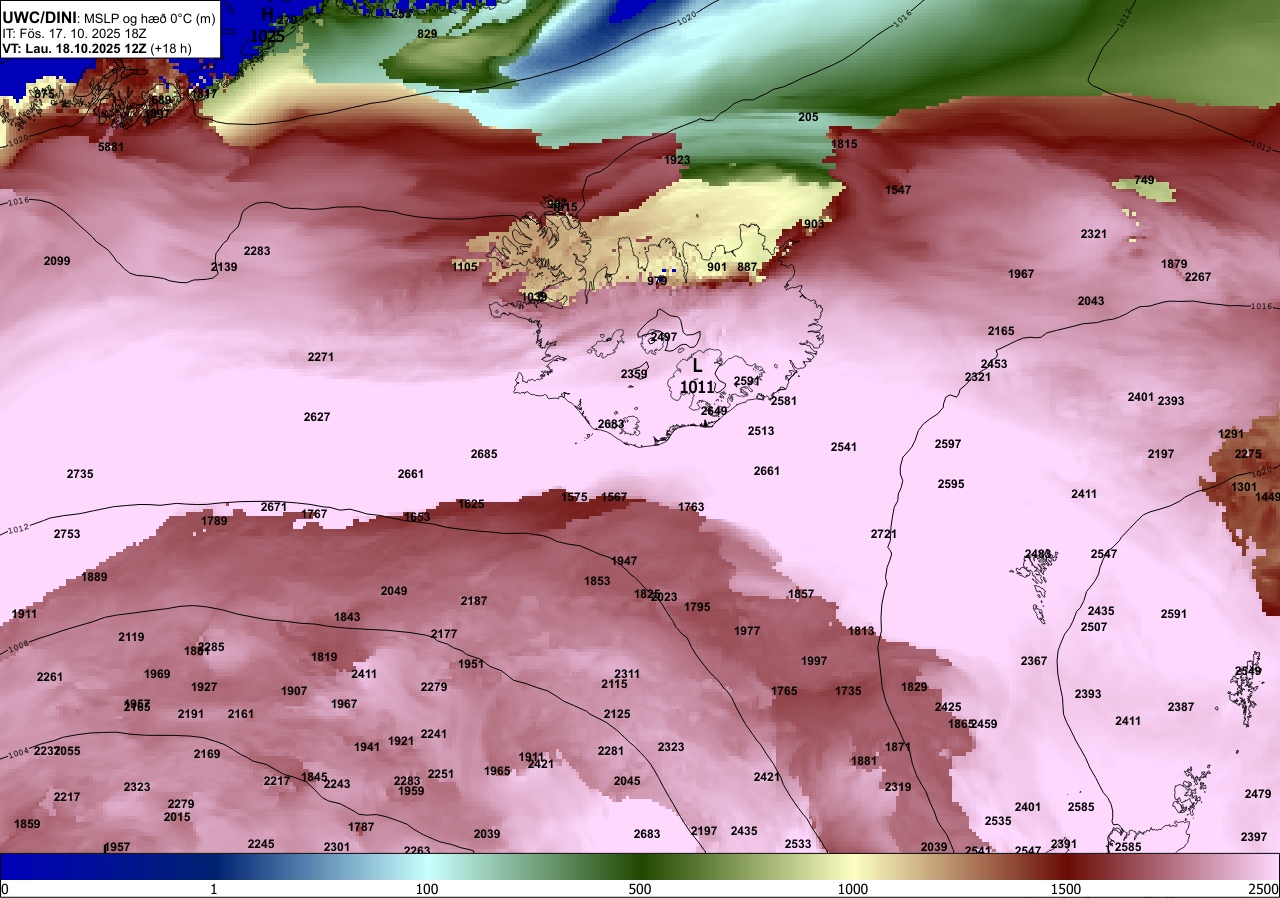1280x898 pixels.
Task: Click the height value 1947
Action: pyautogui.click(x=624, y=561)
